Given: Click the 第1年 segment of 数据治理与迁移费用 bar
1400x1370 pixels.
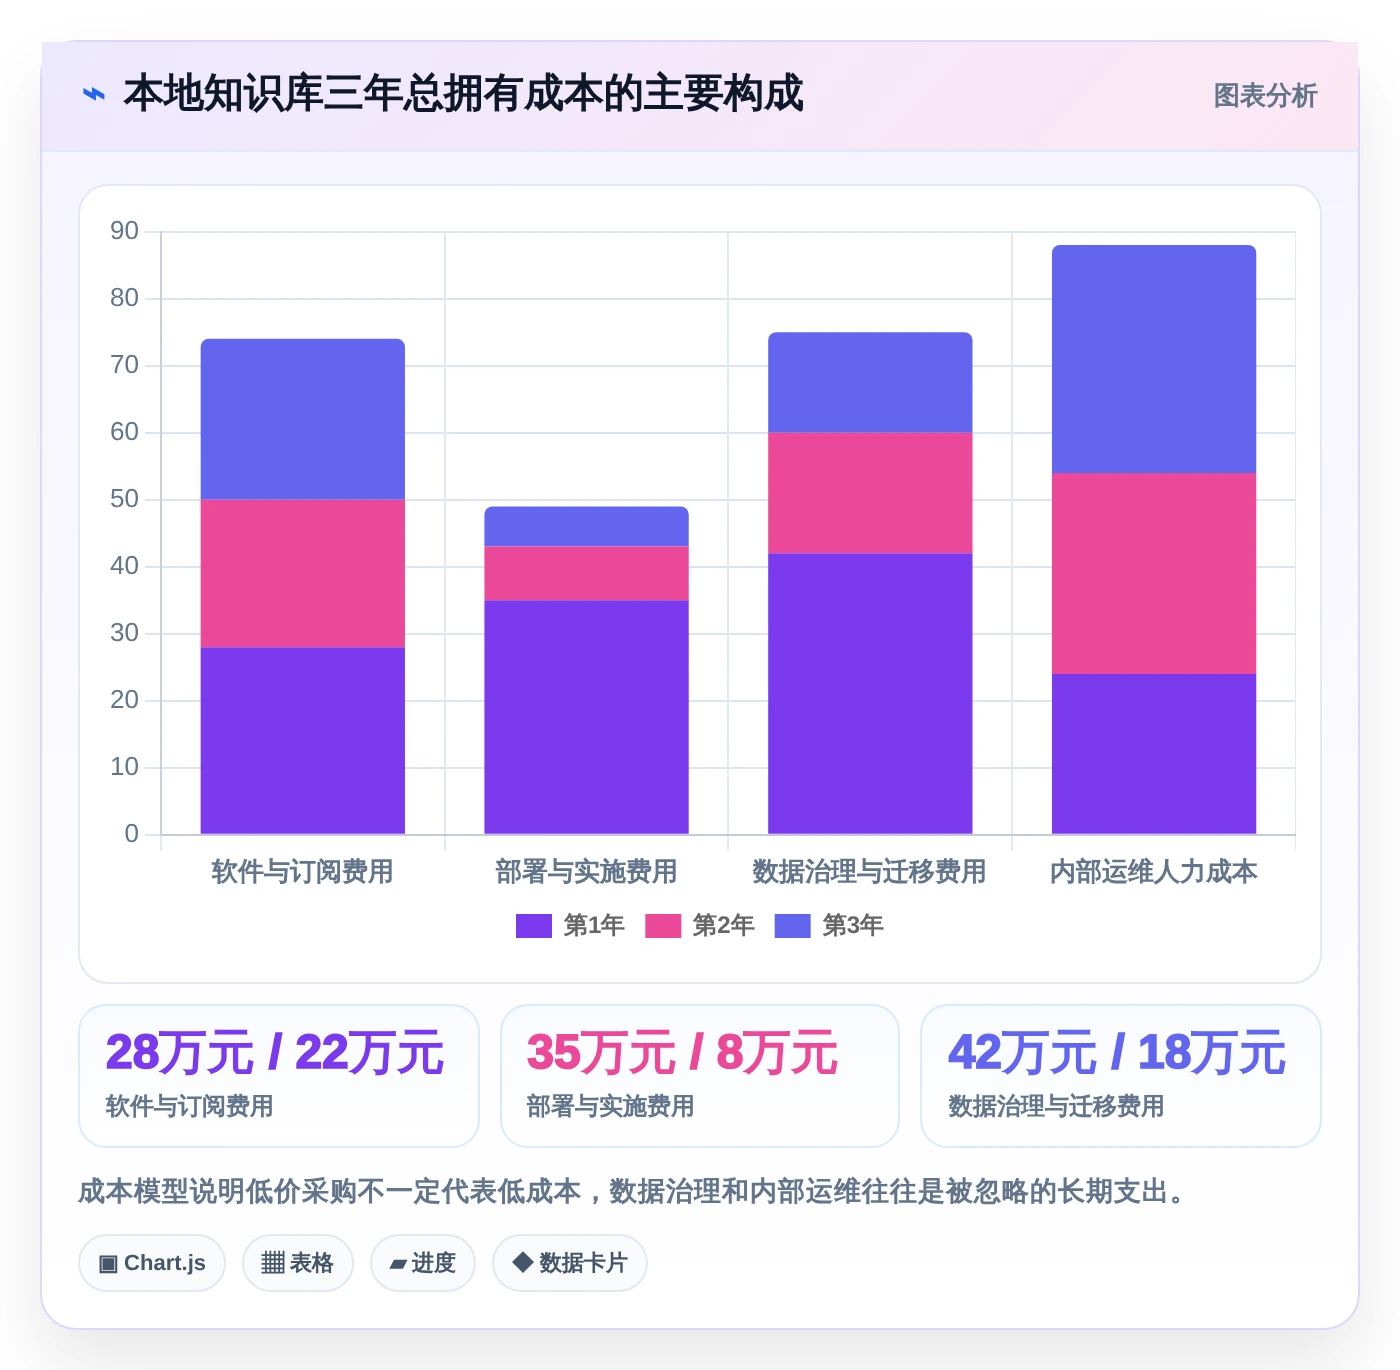Looking at the screenshot, I should click(x=870, y=694).
